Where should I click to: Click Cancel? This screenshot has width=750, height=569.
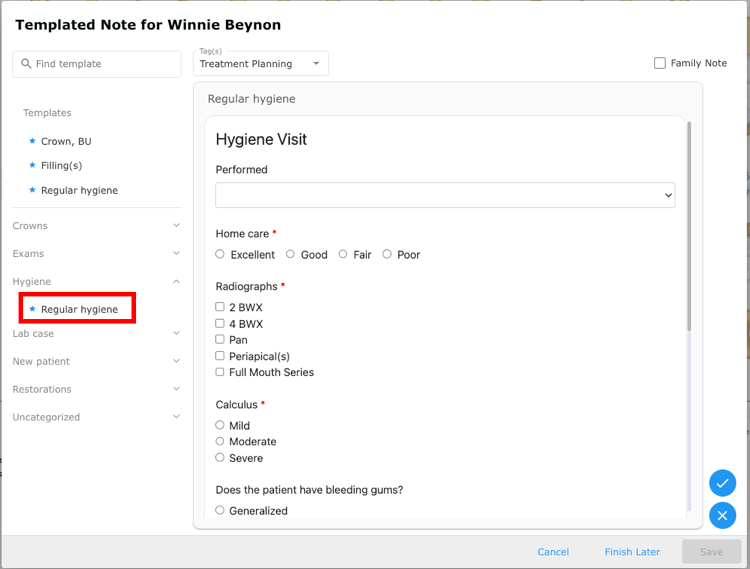tap(553, 552)
